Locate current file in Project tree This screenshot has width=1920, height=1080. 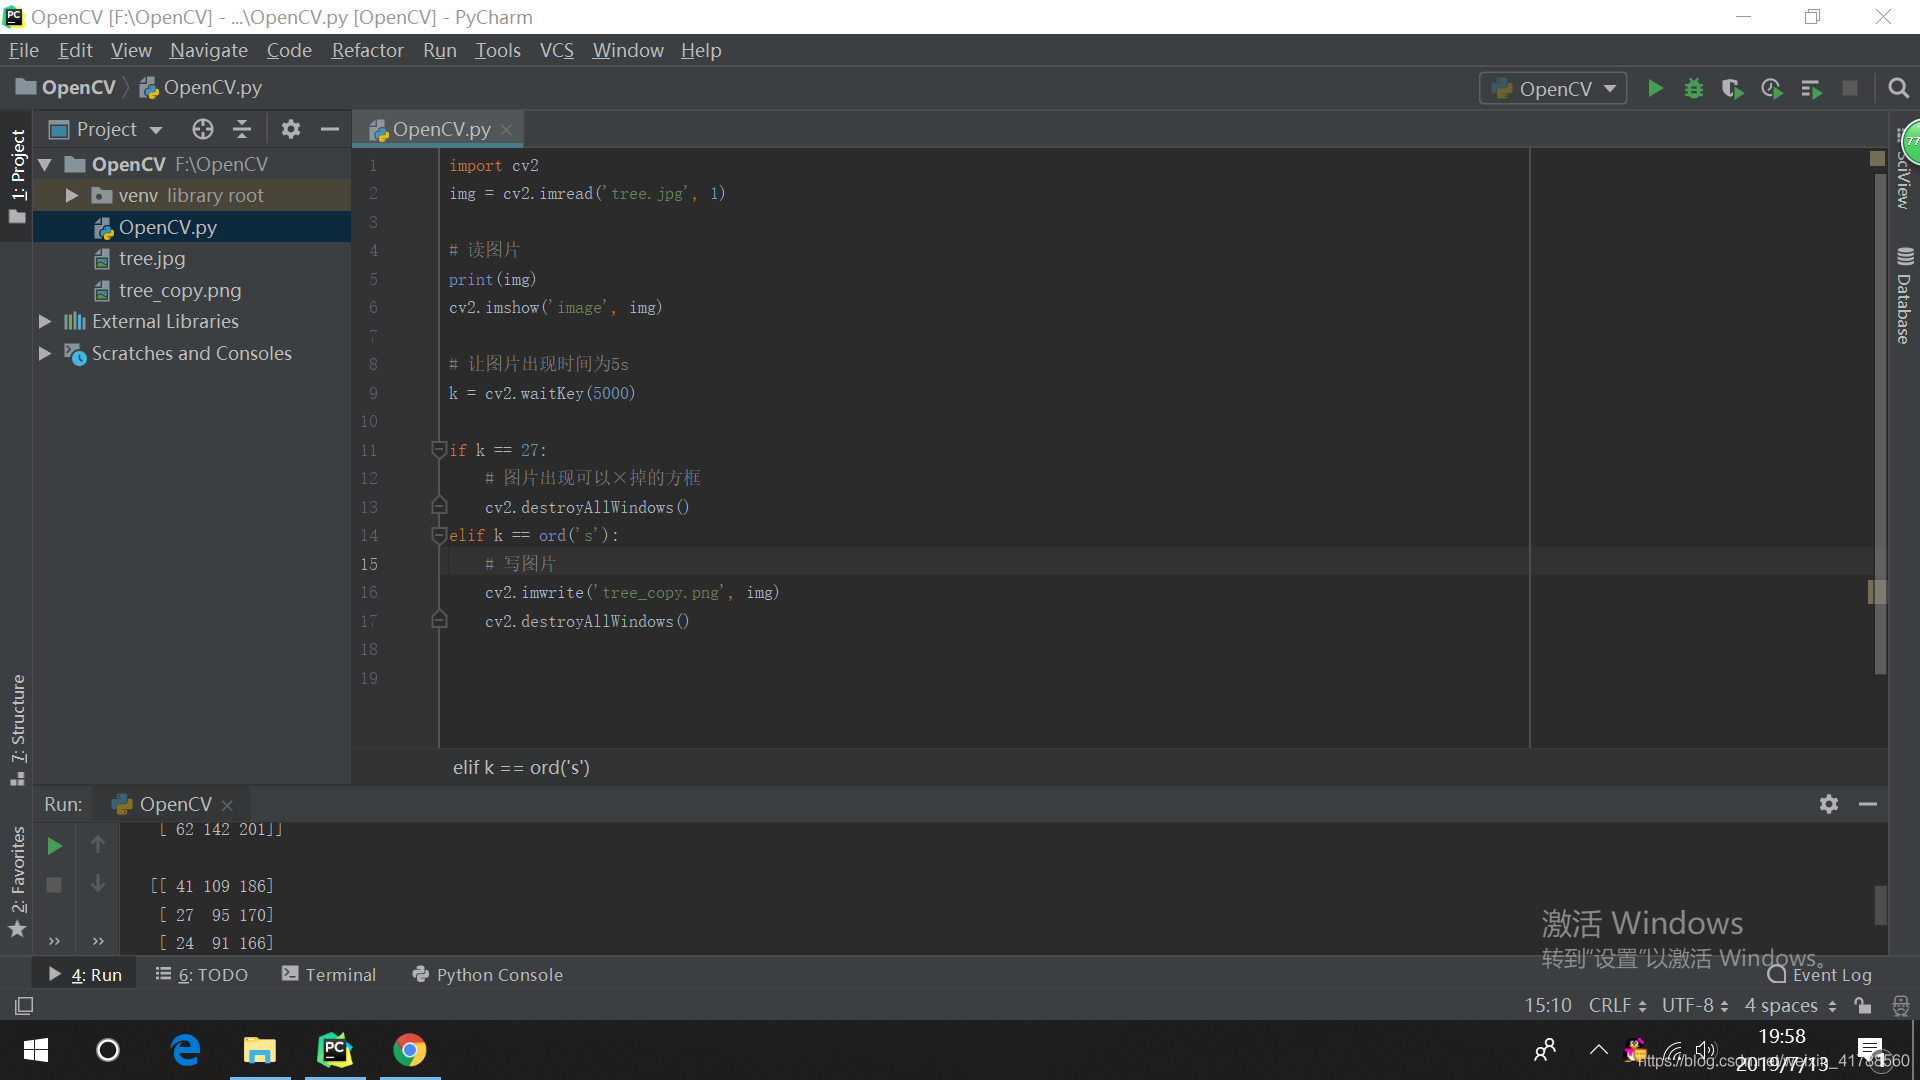coord(203,129)
